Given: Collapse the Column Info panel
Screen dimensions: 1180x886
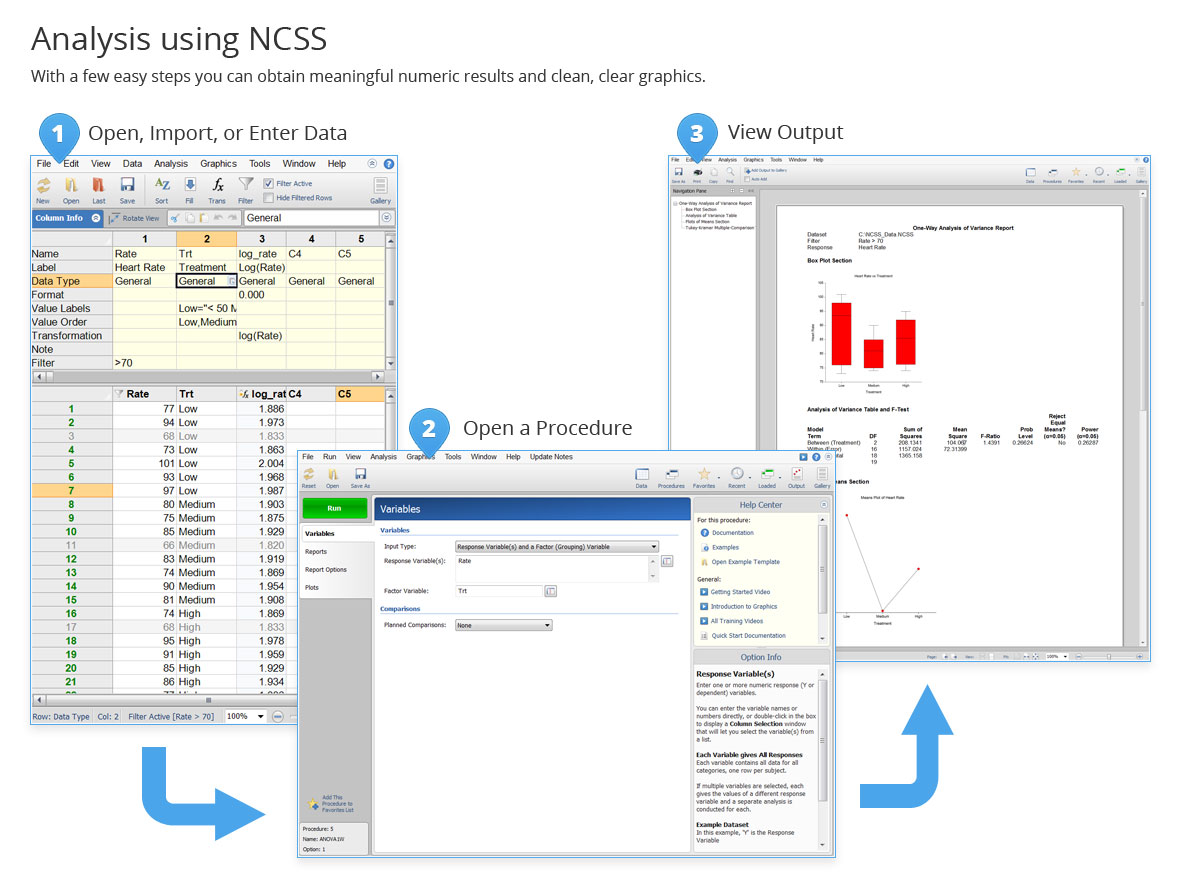Looking at the screenshot, I should 96,217.
